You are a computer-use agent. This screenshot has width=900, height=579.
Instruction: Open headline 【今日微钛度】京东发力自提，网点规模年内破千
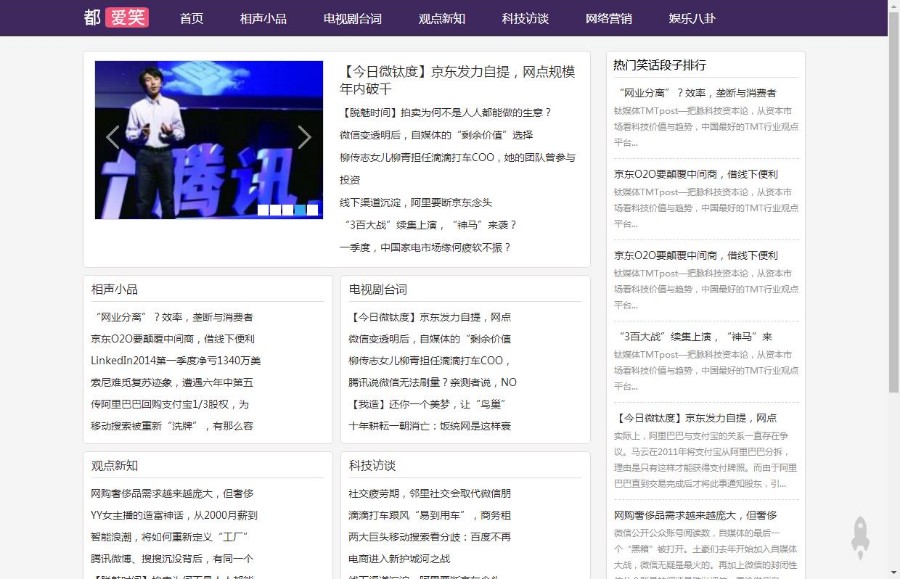tap(457, 80)
